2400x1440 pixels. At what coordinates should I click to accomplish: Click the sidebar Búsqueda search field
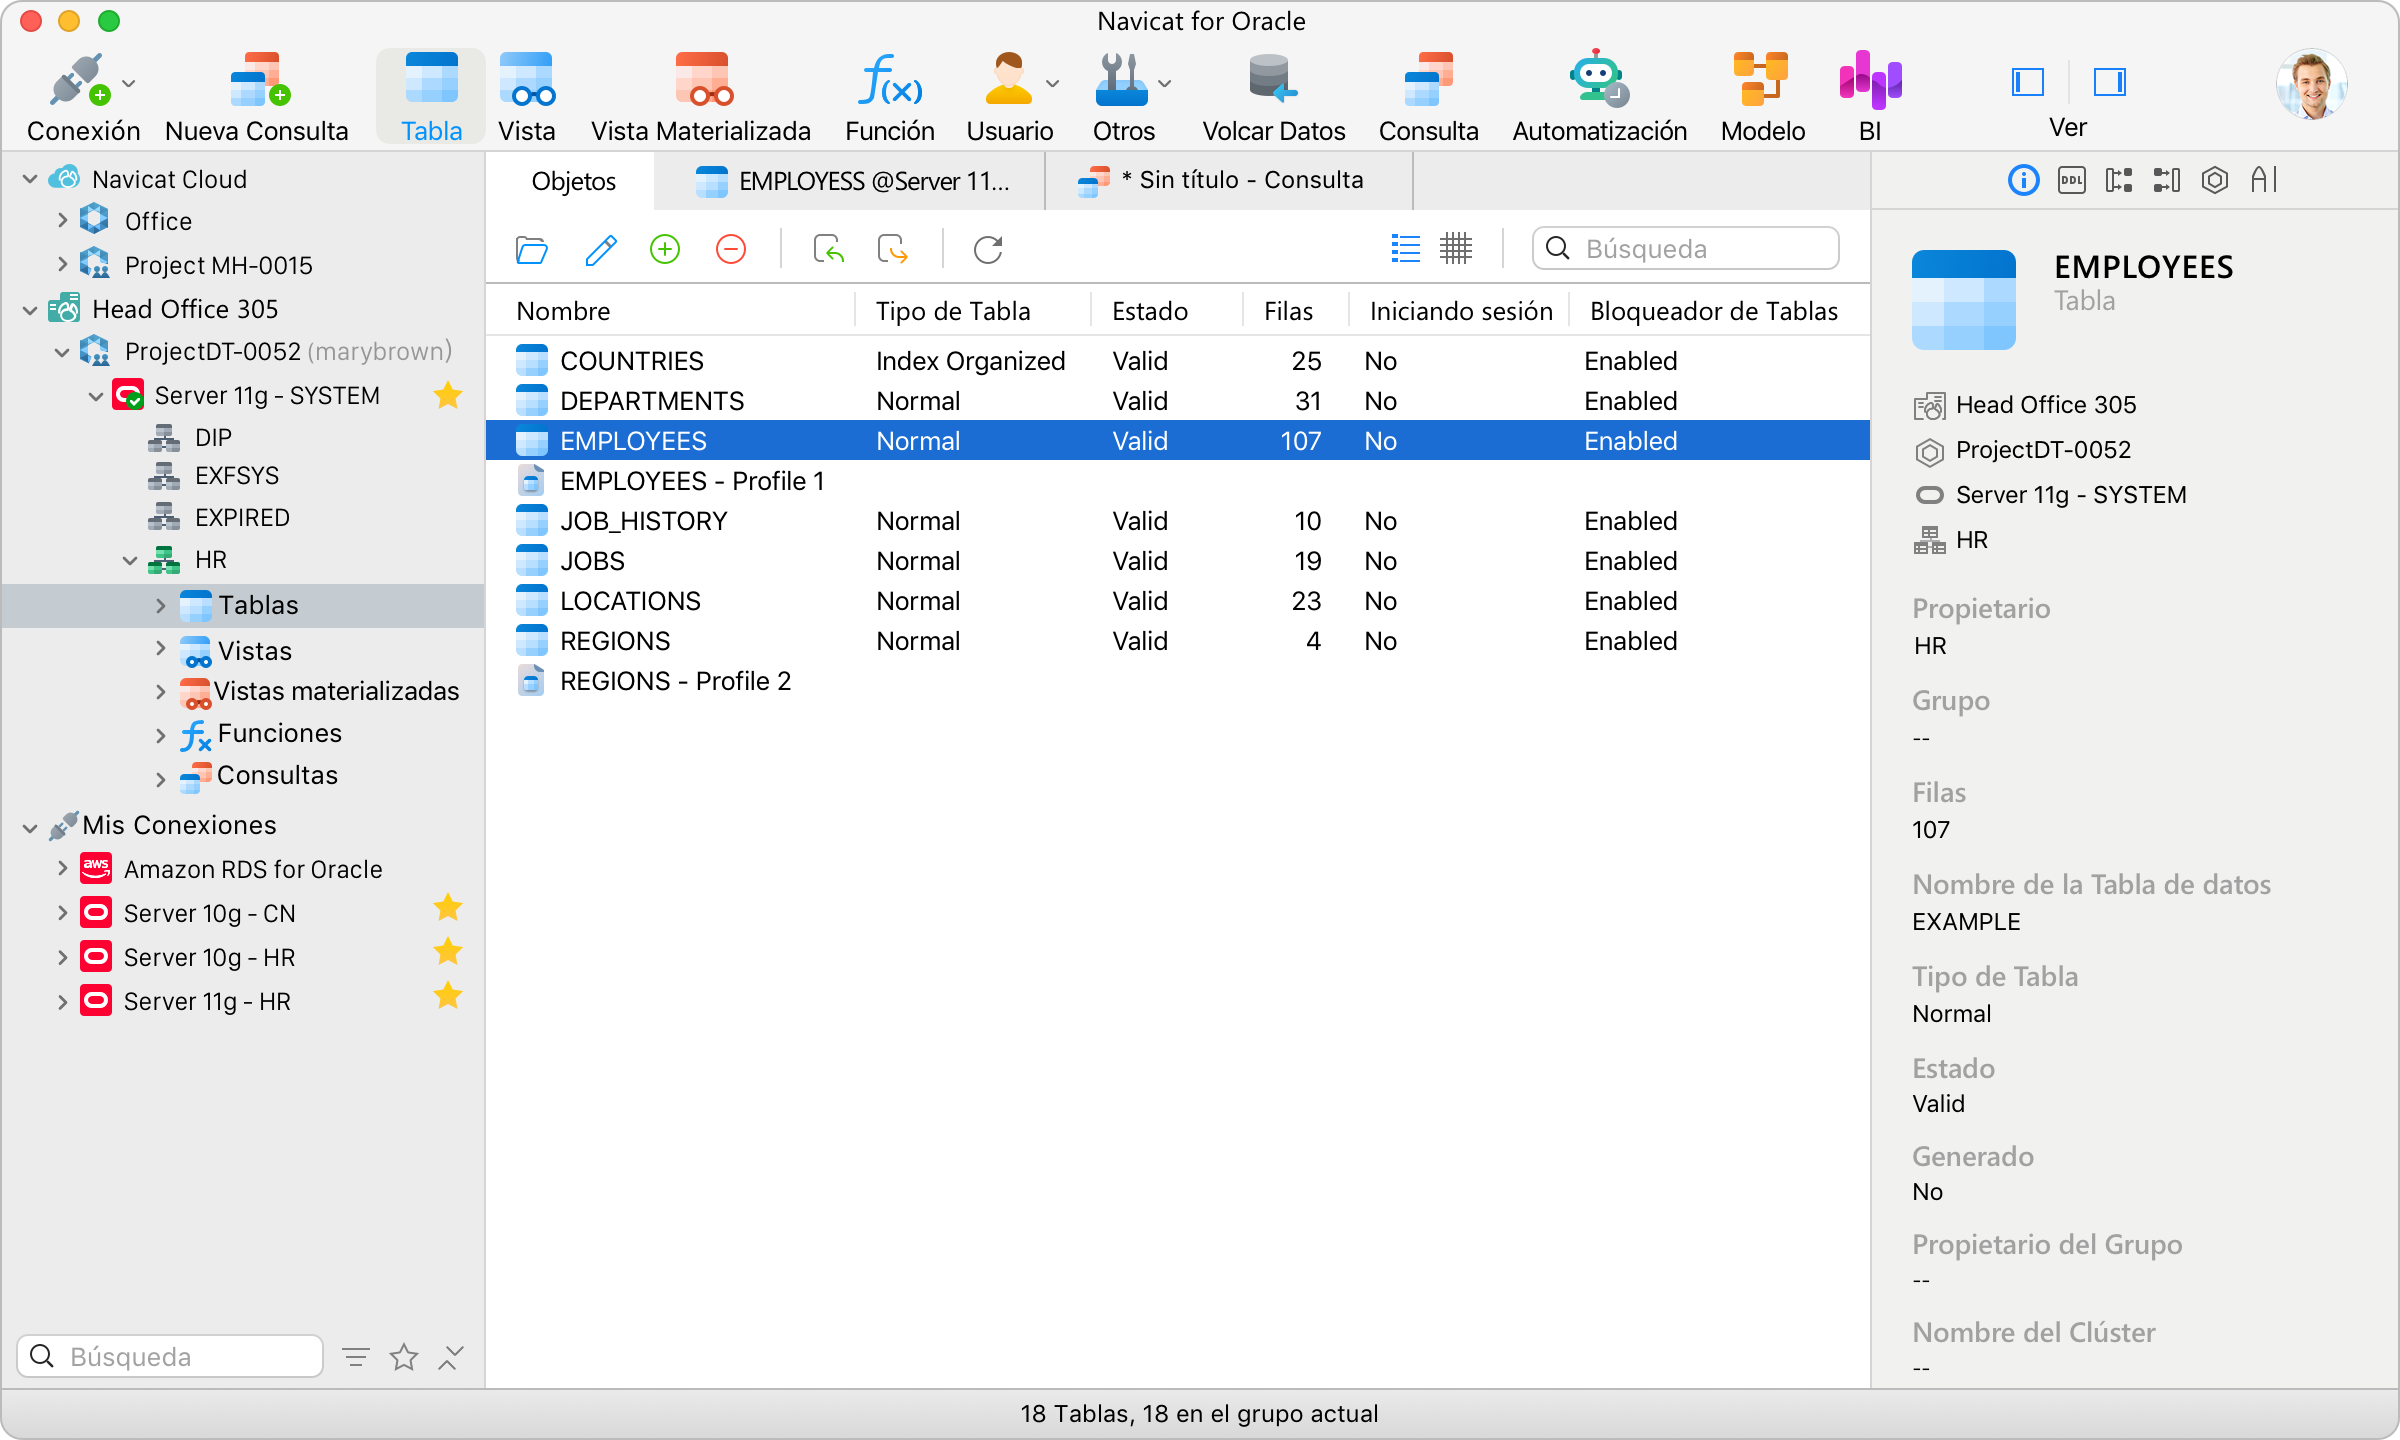point(170,1356)
